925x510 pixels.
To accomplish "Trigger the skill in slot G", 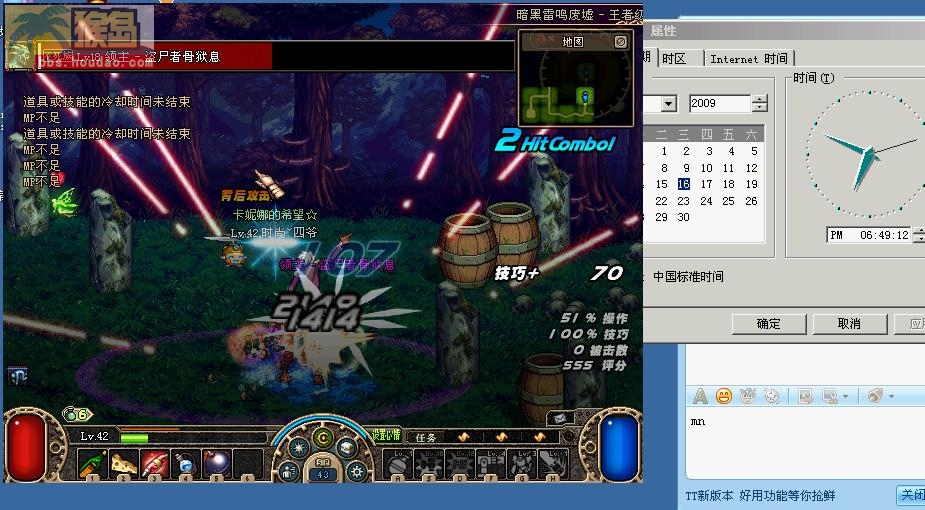I will 522,465.
